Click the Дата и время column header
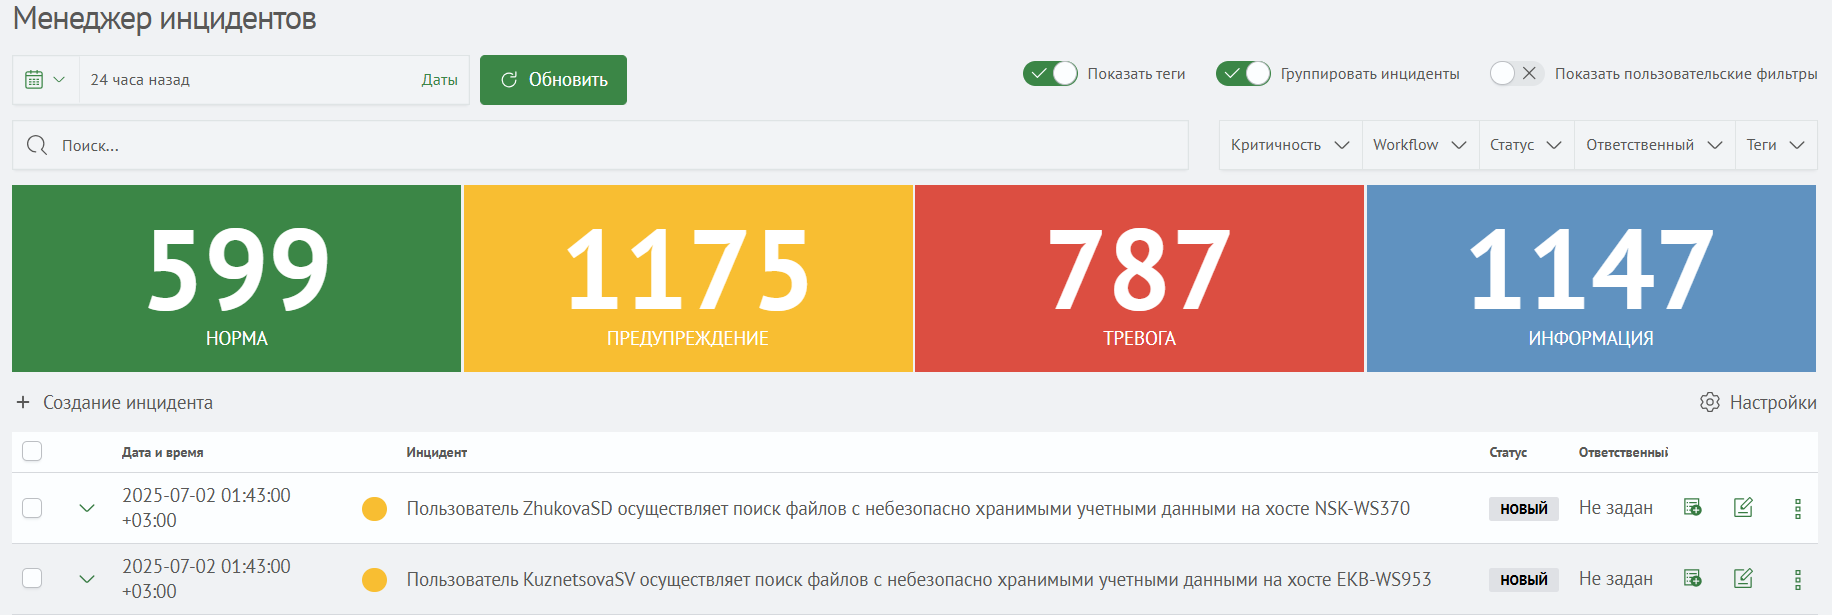 coord(163,452)
